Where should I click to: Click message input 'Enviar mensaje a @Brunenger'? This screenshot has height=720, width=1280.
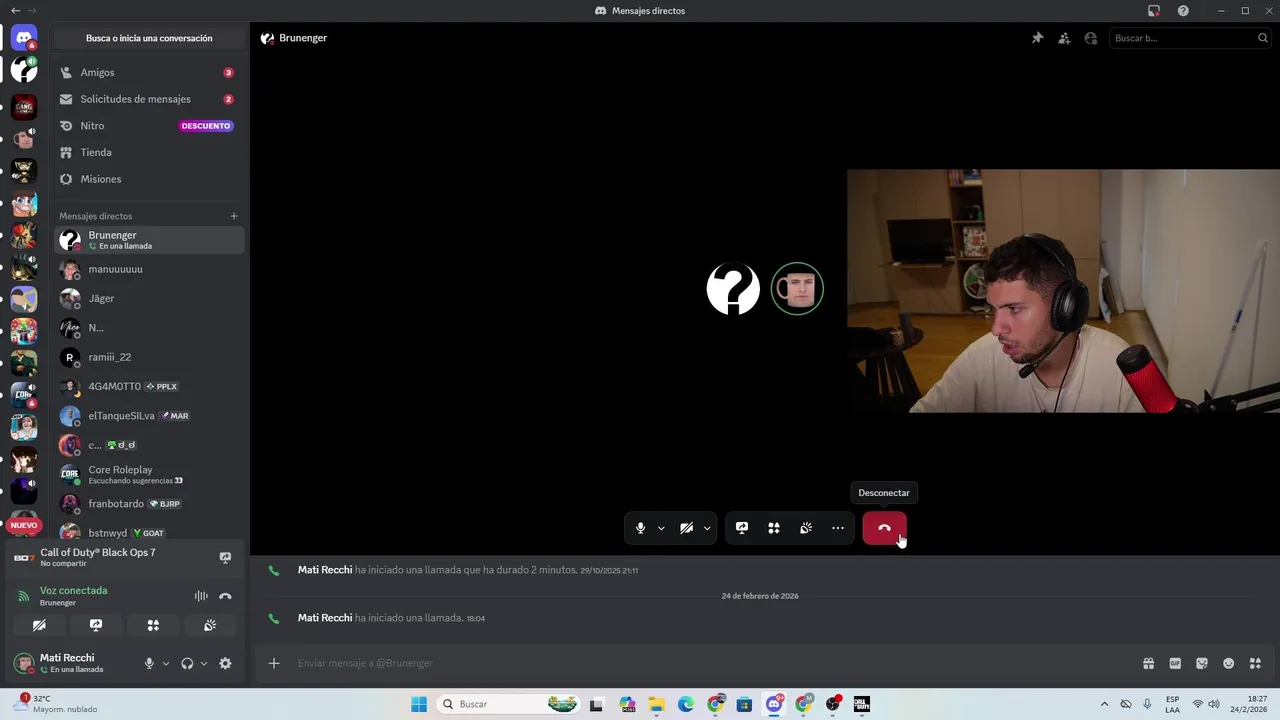[x=700, y=663]
